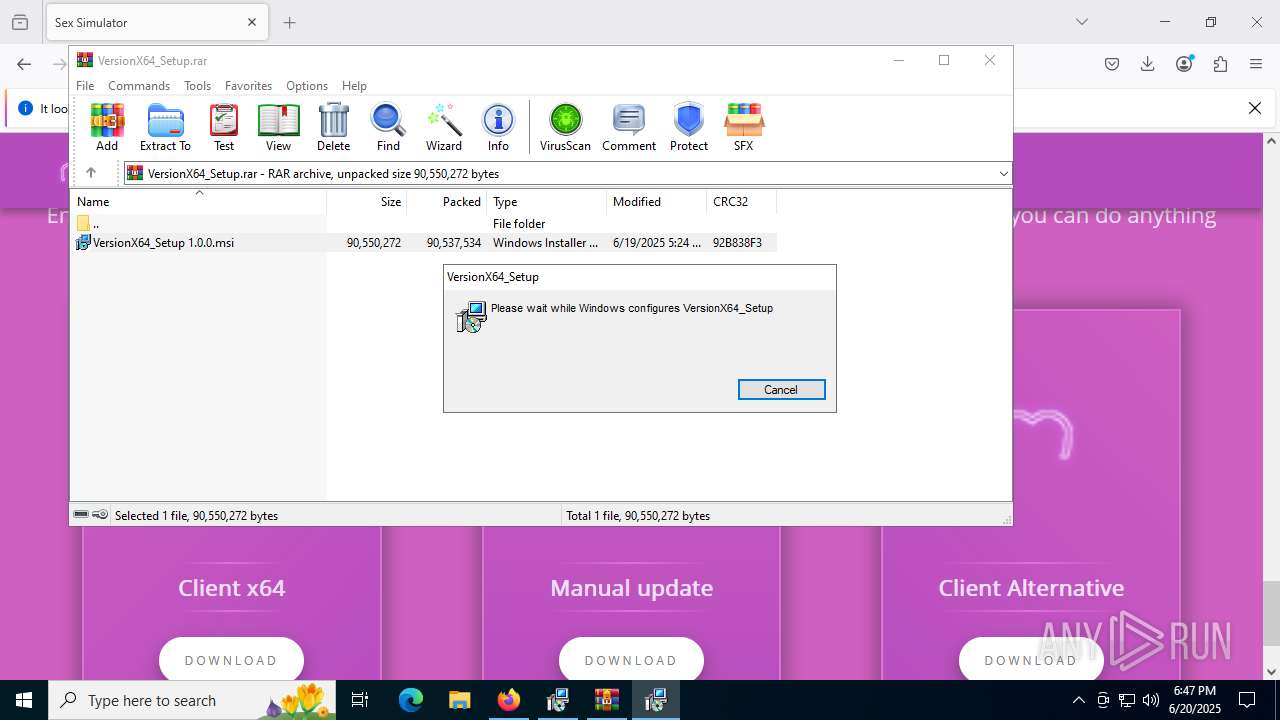The height and width of the screenshot is (720, 1280).
Task: Click the 'Total 1 file' status bar text
Action: click(638, 516)
